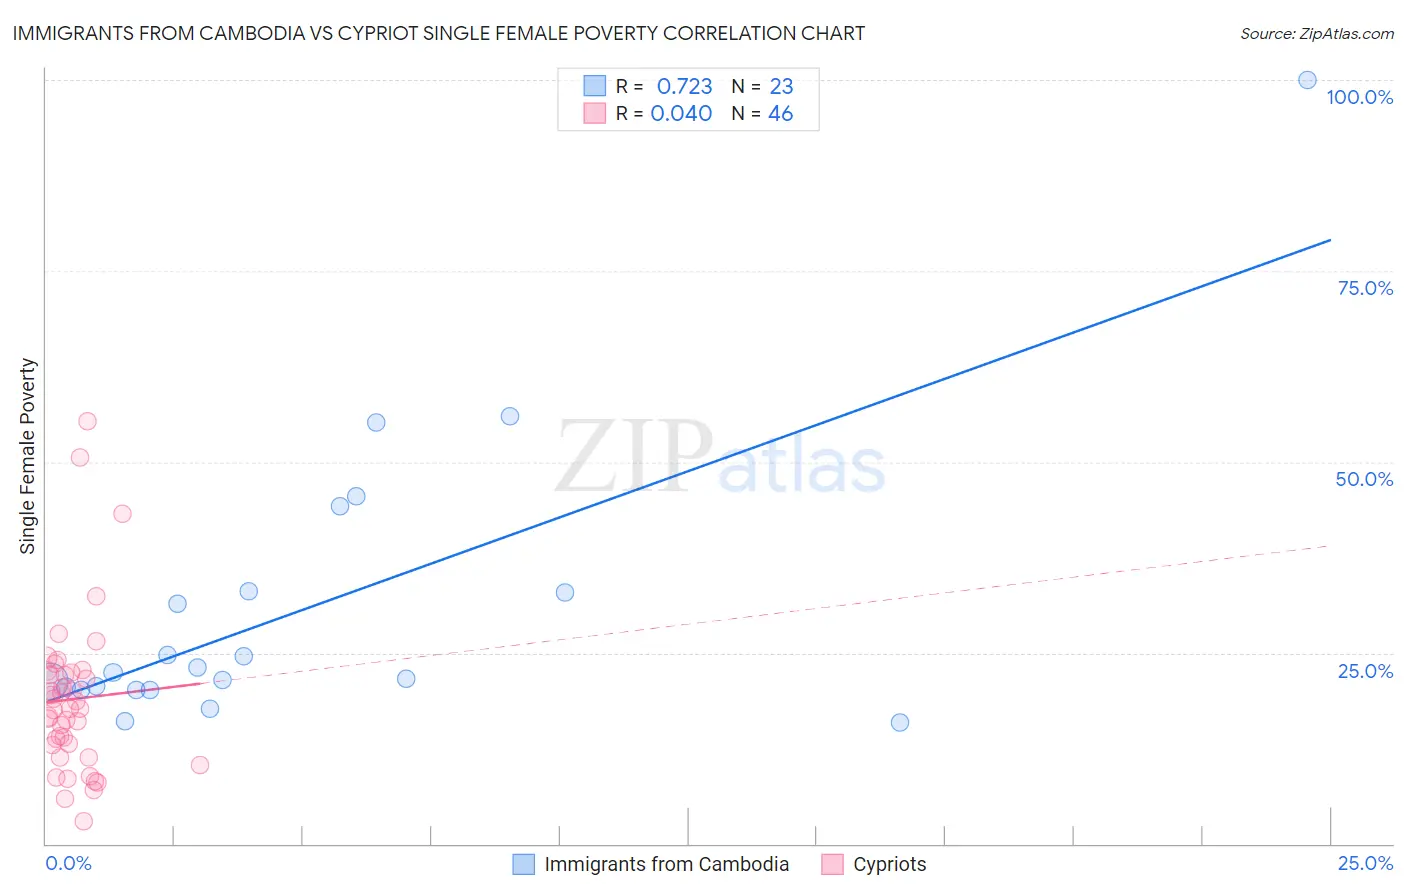Click the ZIPatlas watermark in chart center
Viewport: 1406px width, 892px height.
tap(720, 458)
